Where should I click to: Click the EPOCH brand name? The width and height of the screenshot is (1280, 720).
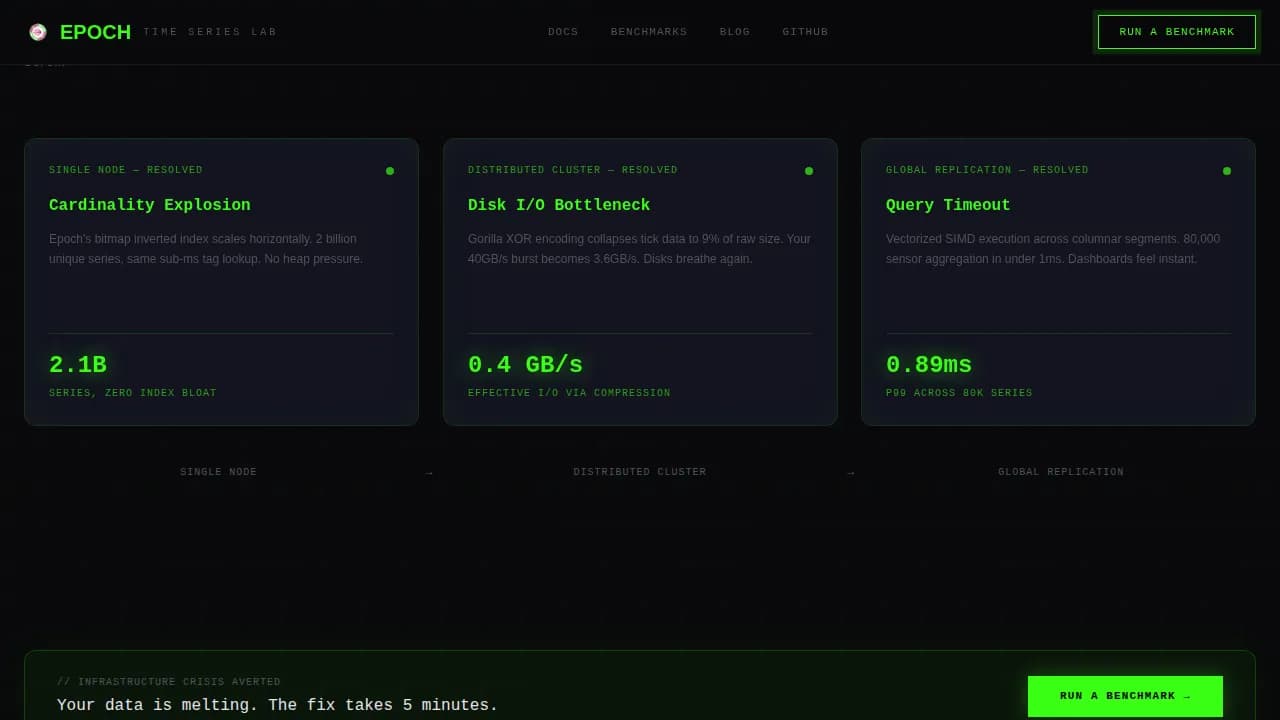tap(95, 32)
